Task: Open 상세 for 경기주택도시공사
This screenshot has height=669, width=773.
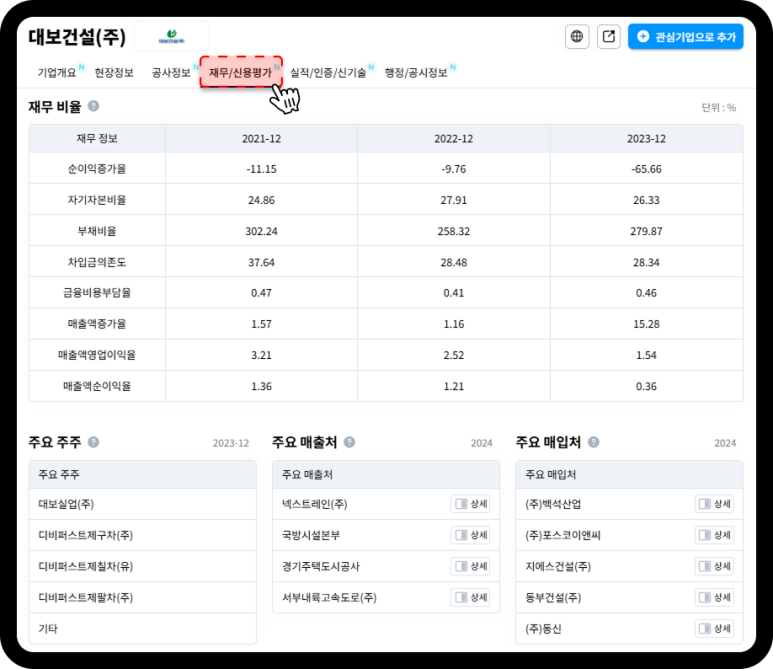Action: pos(470,566)
